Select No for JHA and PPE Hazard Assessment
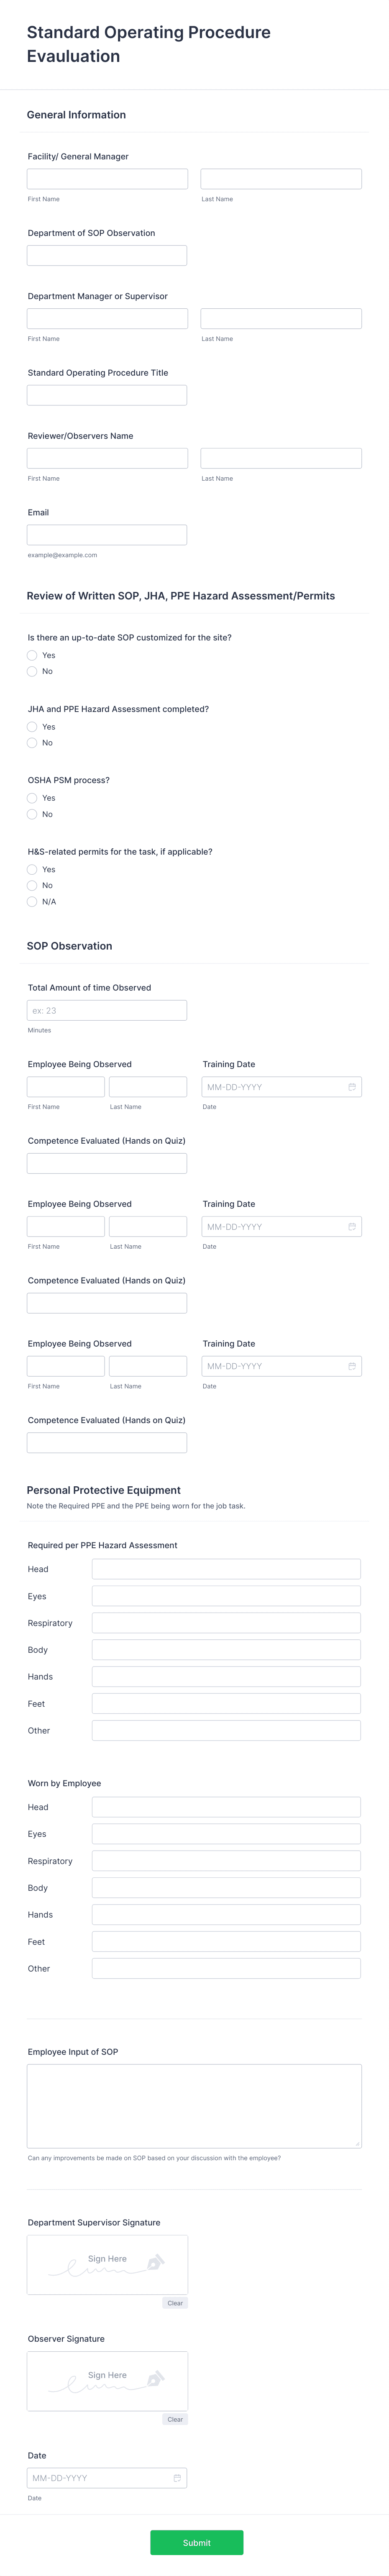Viewport: 389px width, 2576px height. (32, 743)
